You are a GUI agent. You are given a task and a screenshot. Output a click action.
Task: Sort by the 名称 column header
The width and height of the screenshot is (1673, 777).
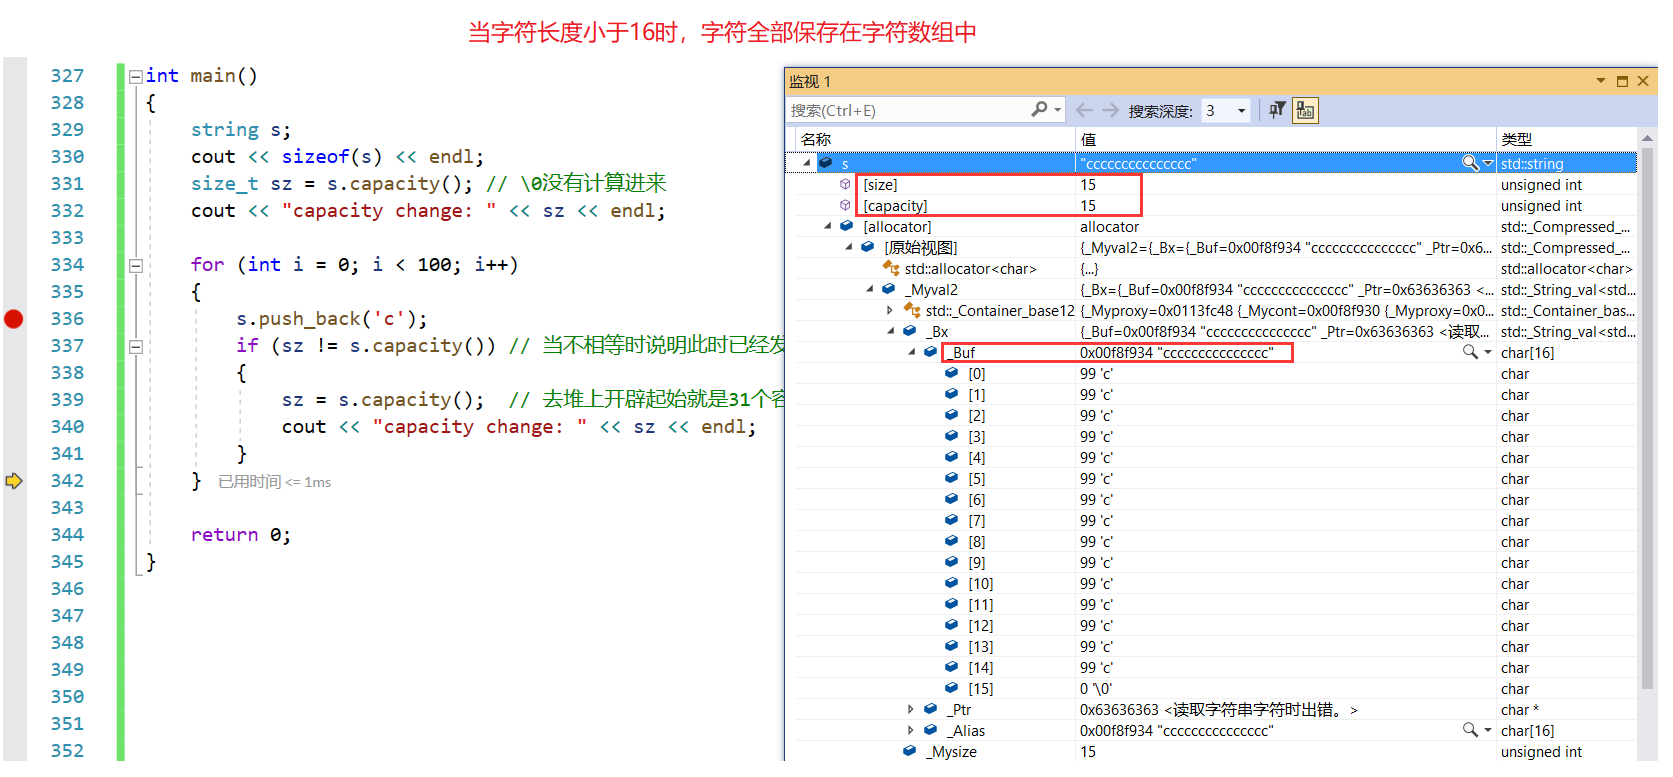point(935,139)
